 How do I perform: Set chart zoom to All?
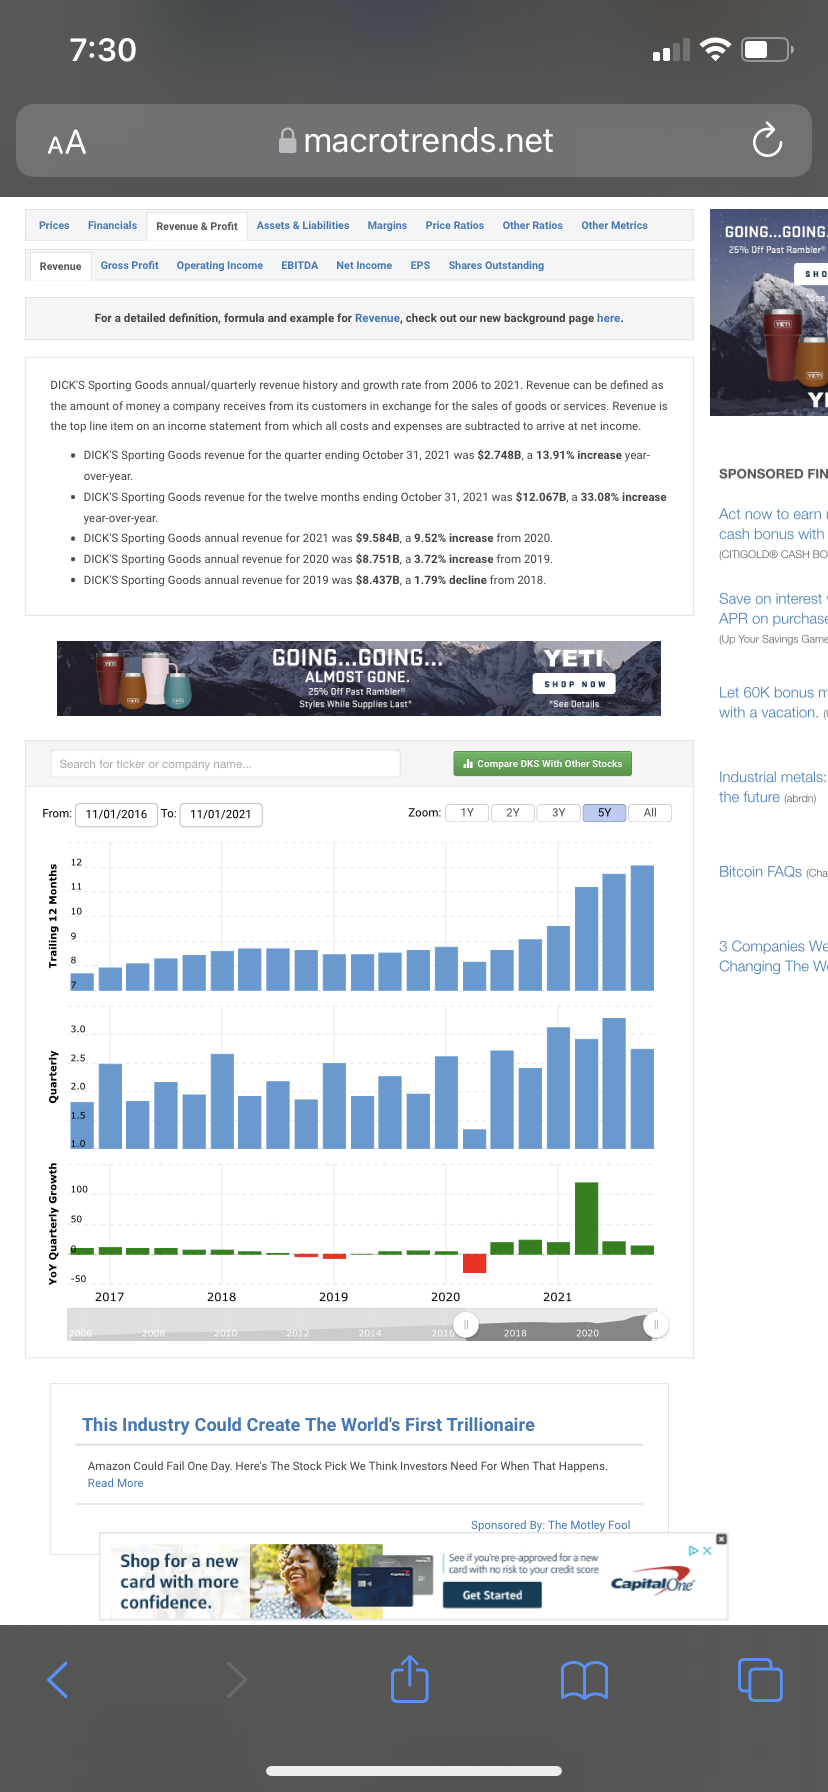click(x=650, y=813)
